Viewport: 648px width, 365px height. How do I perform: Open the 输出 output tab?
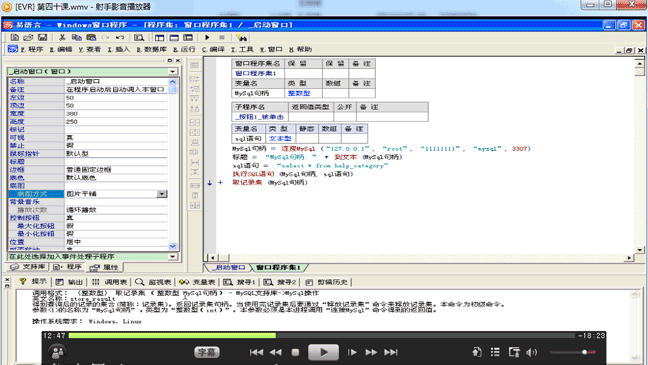tap(69, 282)
